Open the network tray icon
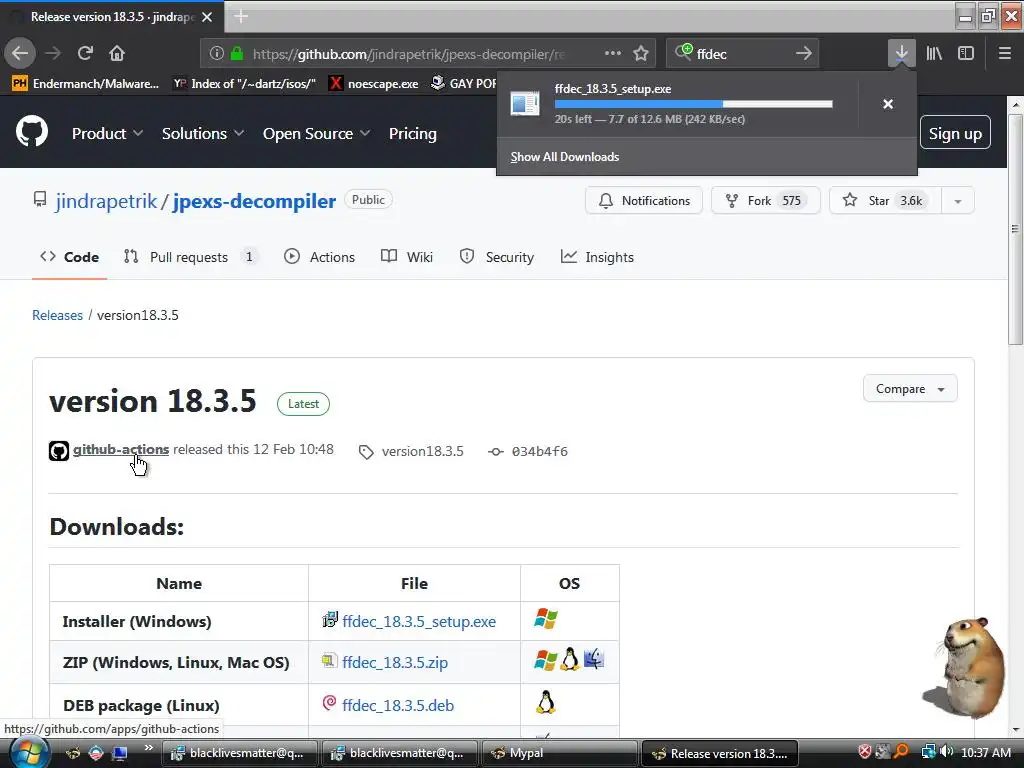The height and width of the screenshot is (768, 1024). [x=928, y=752]
